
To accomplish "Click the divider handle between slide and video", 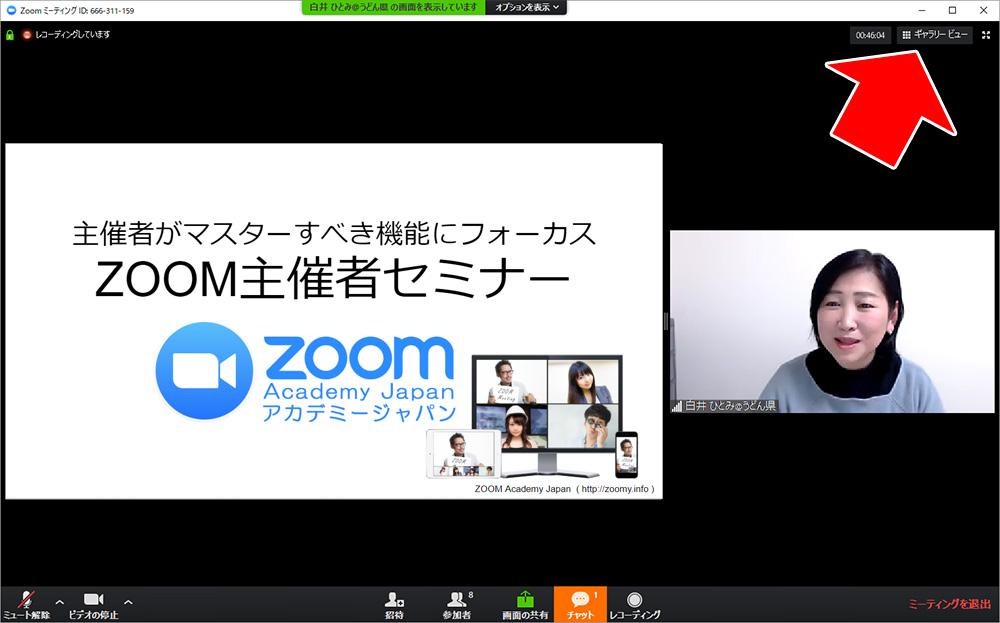I will click(x=665, y=321).
